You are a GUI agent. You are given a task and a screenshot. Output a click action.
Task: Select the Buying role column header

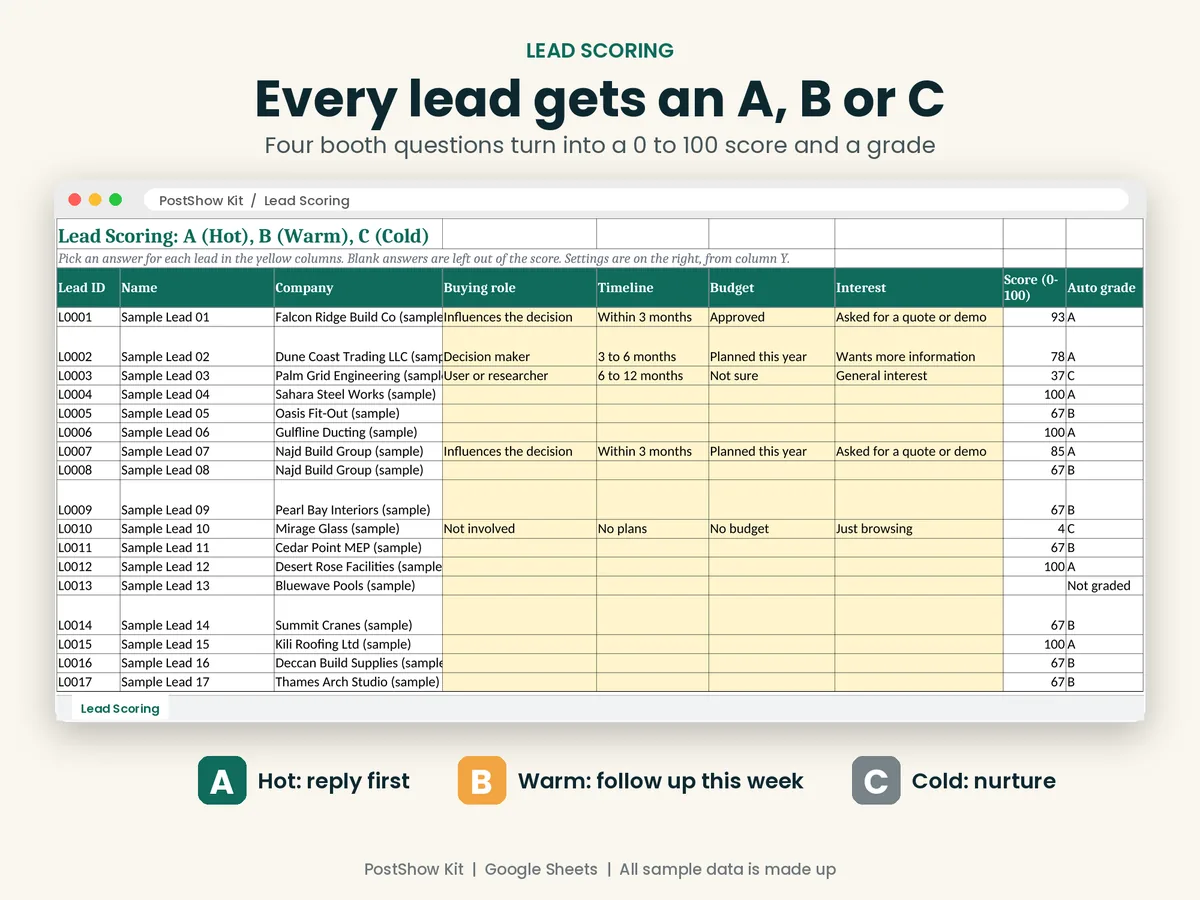pyautogui.click(x=519, y=287)
